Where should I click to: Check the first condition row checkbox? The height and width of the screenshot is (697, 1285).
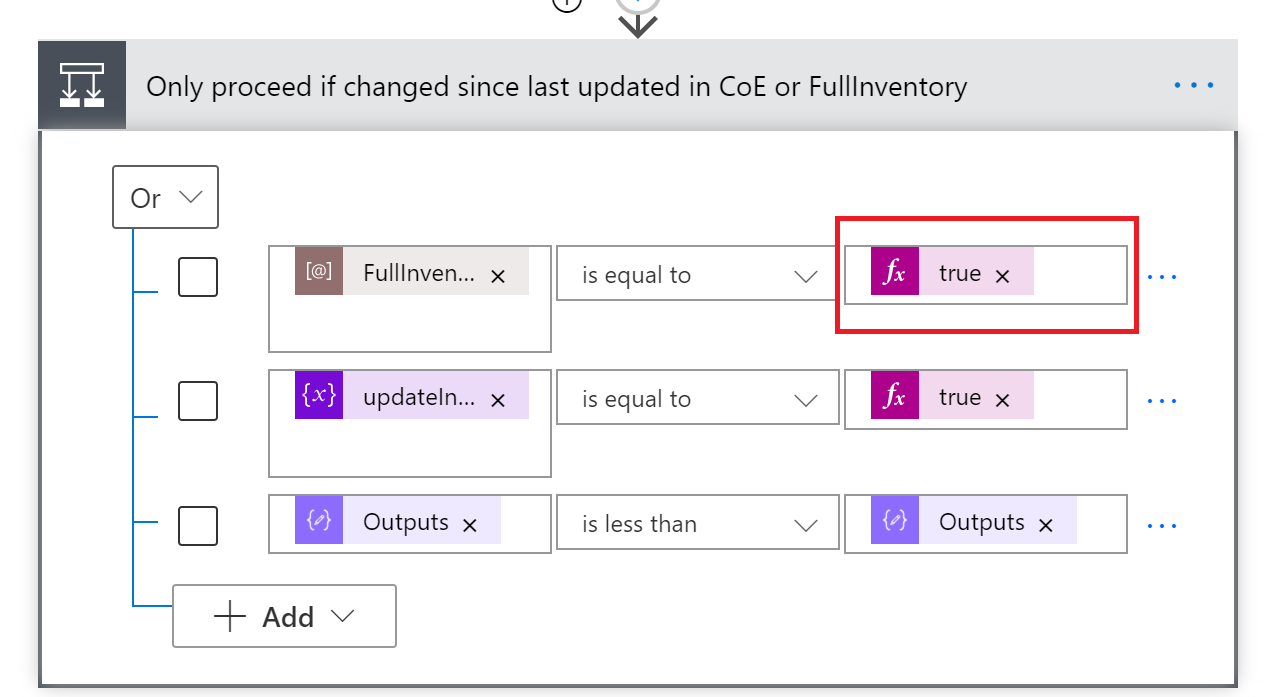[x=197, y=277]
